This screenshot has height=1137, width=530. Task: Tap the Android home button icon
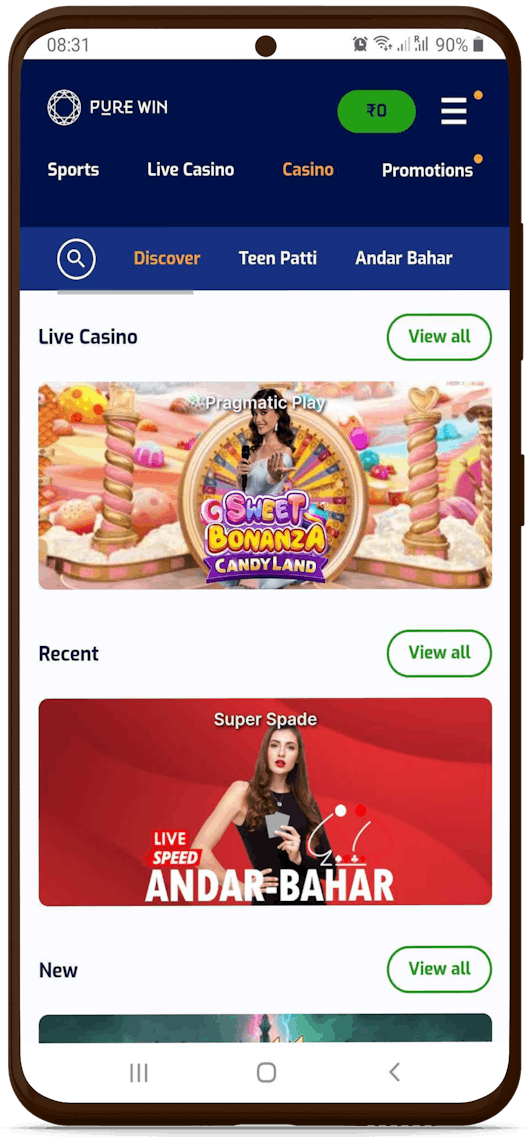(266, 1072)
